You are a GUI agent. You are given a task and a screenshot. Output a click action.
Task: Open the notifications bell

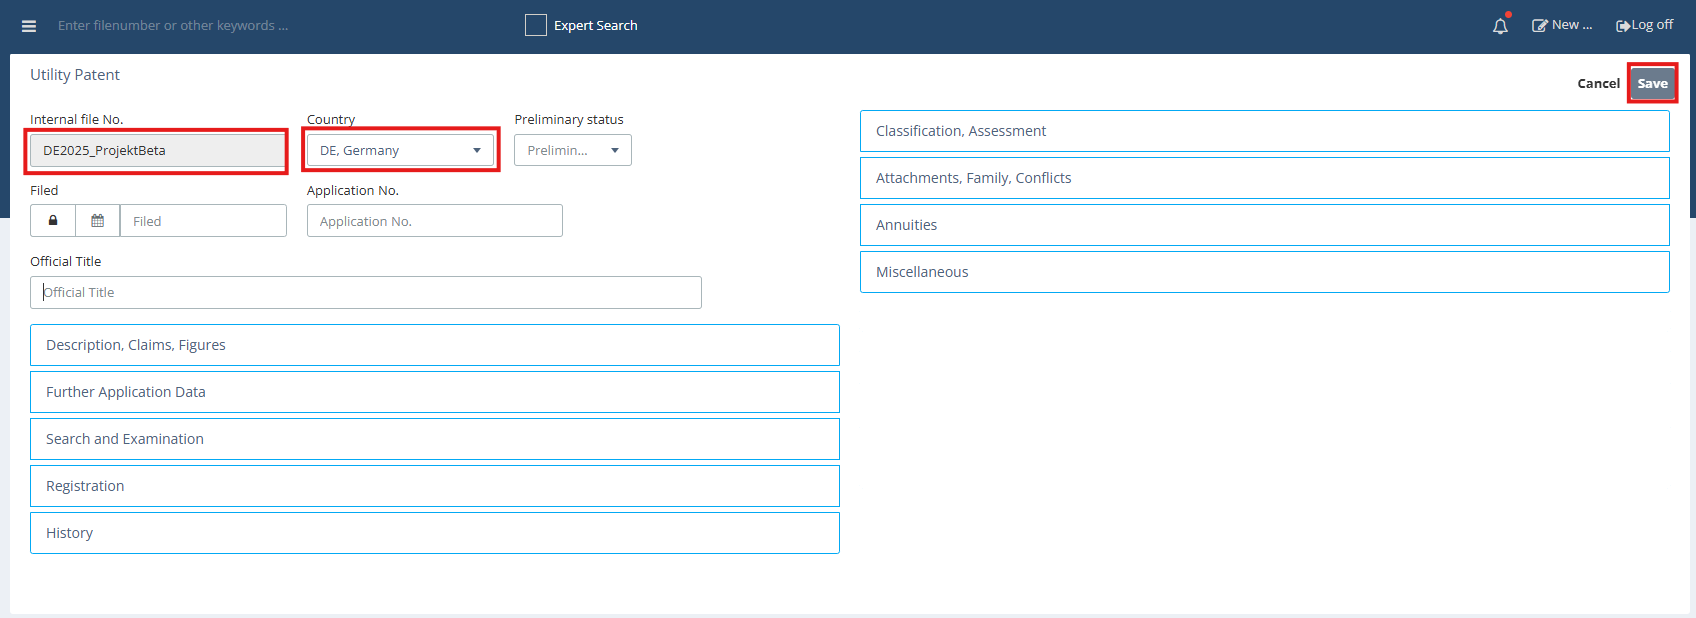(1500, 26)
